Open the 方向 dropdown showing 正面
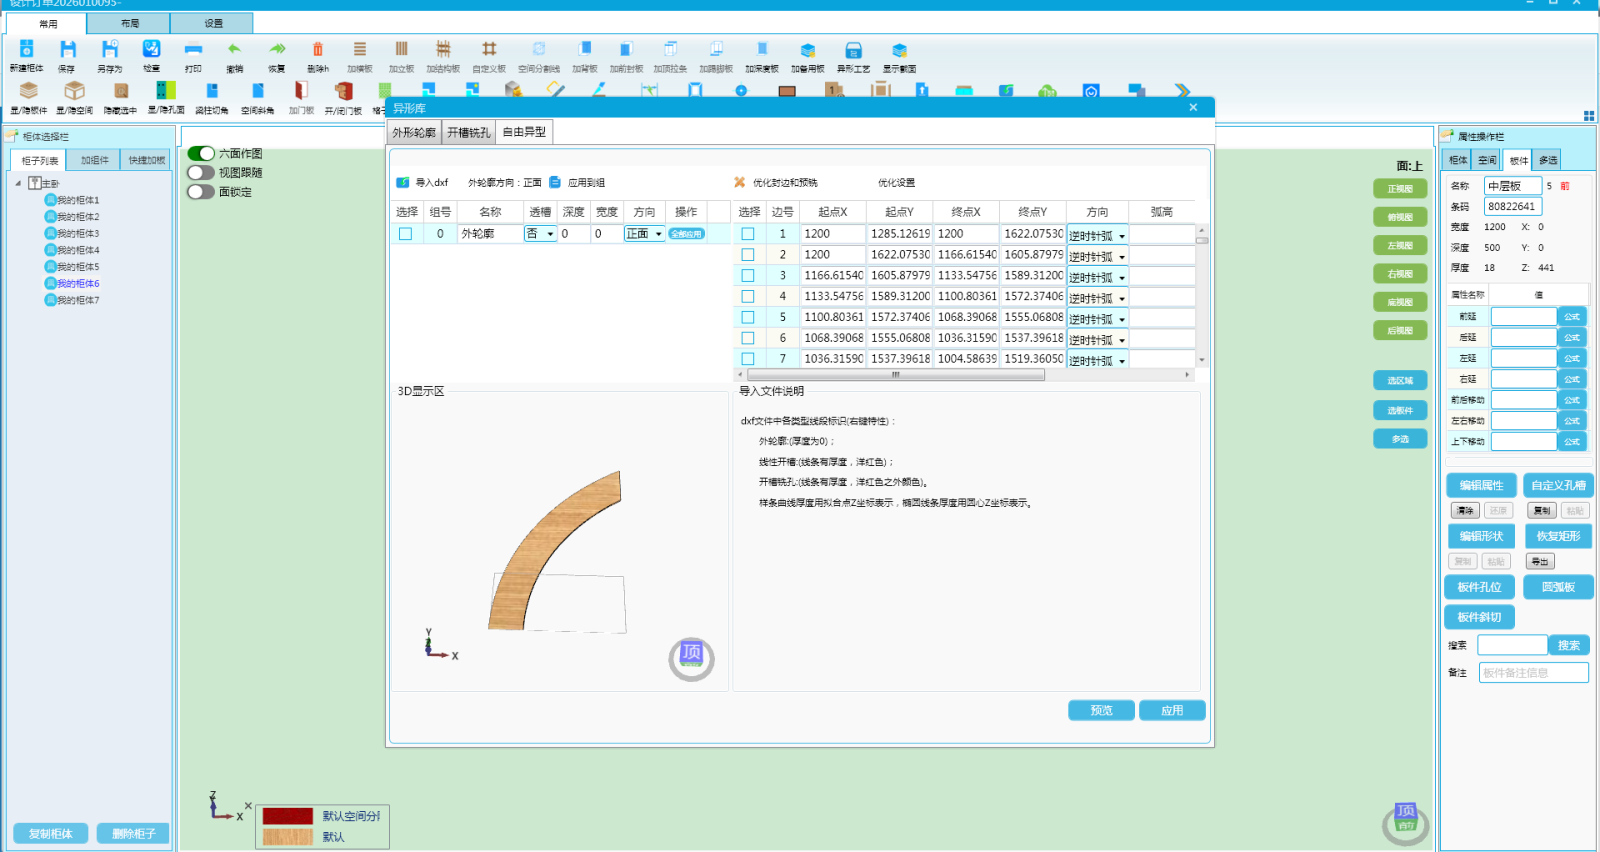This screenshot has width=1600, height=852. 644,234
